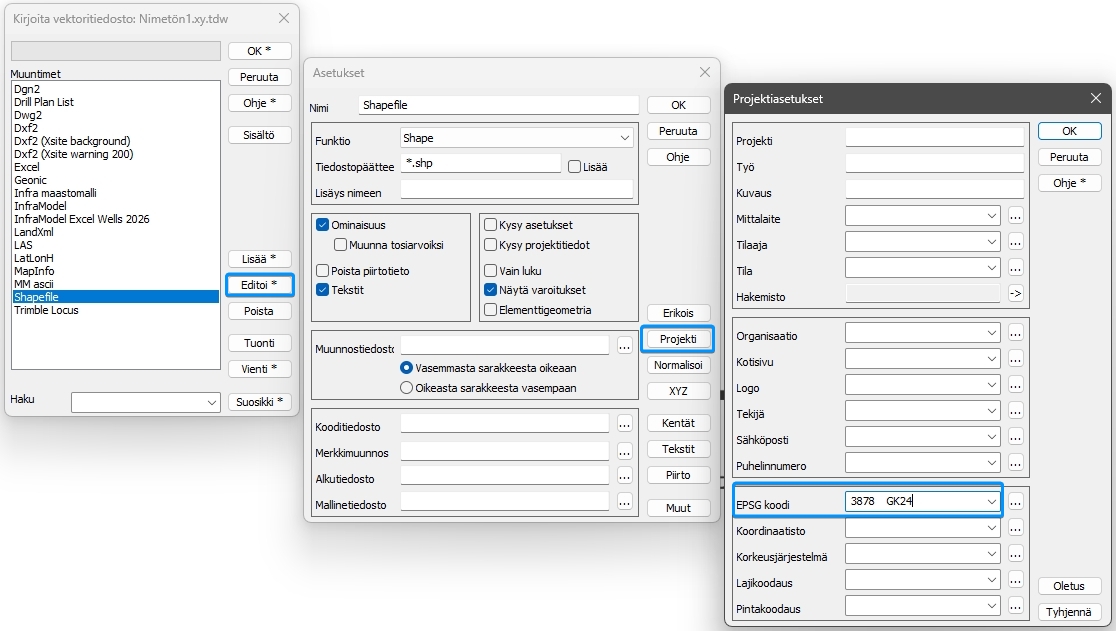Click the browse button next to Muunnostiedosto

click(624, 346)
